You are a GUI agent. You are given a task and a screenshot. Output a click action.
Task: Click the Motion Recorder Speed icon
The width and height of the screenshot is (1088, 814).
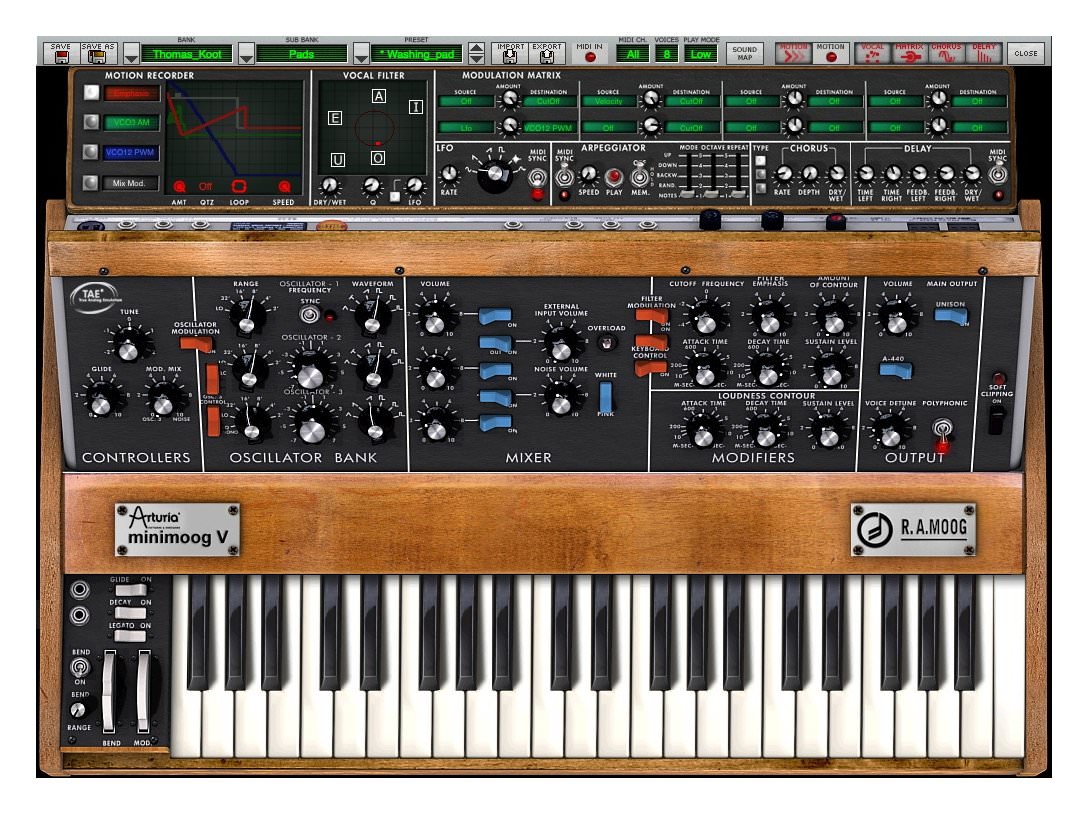(284, 186)
